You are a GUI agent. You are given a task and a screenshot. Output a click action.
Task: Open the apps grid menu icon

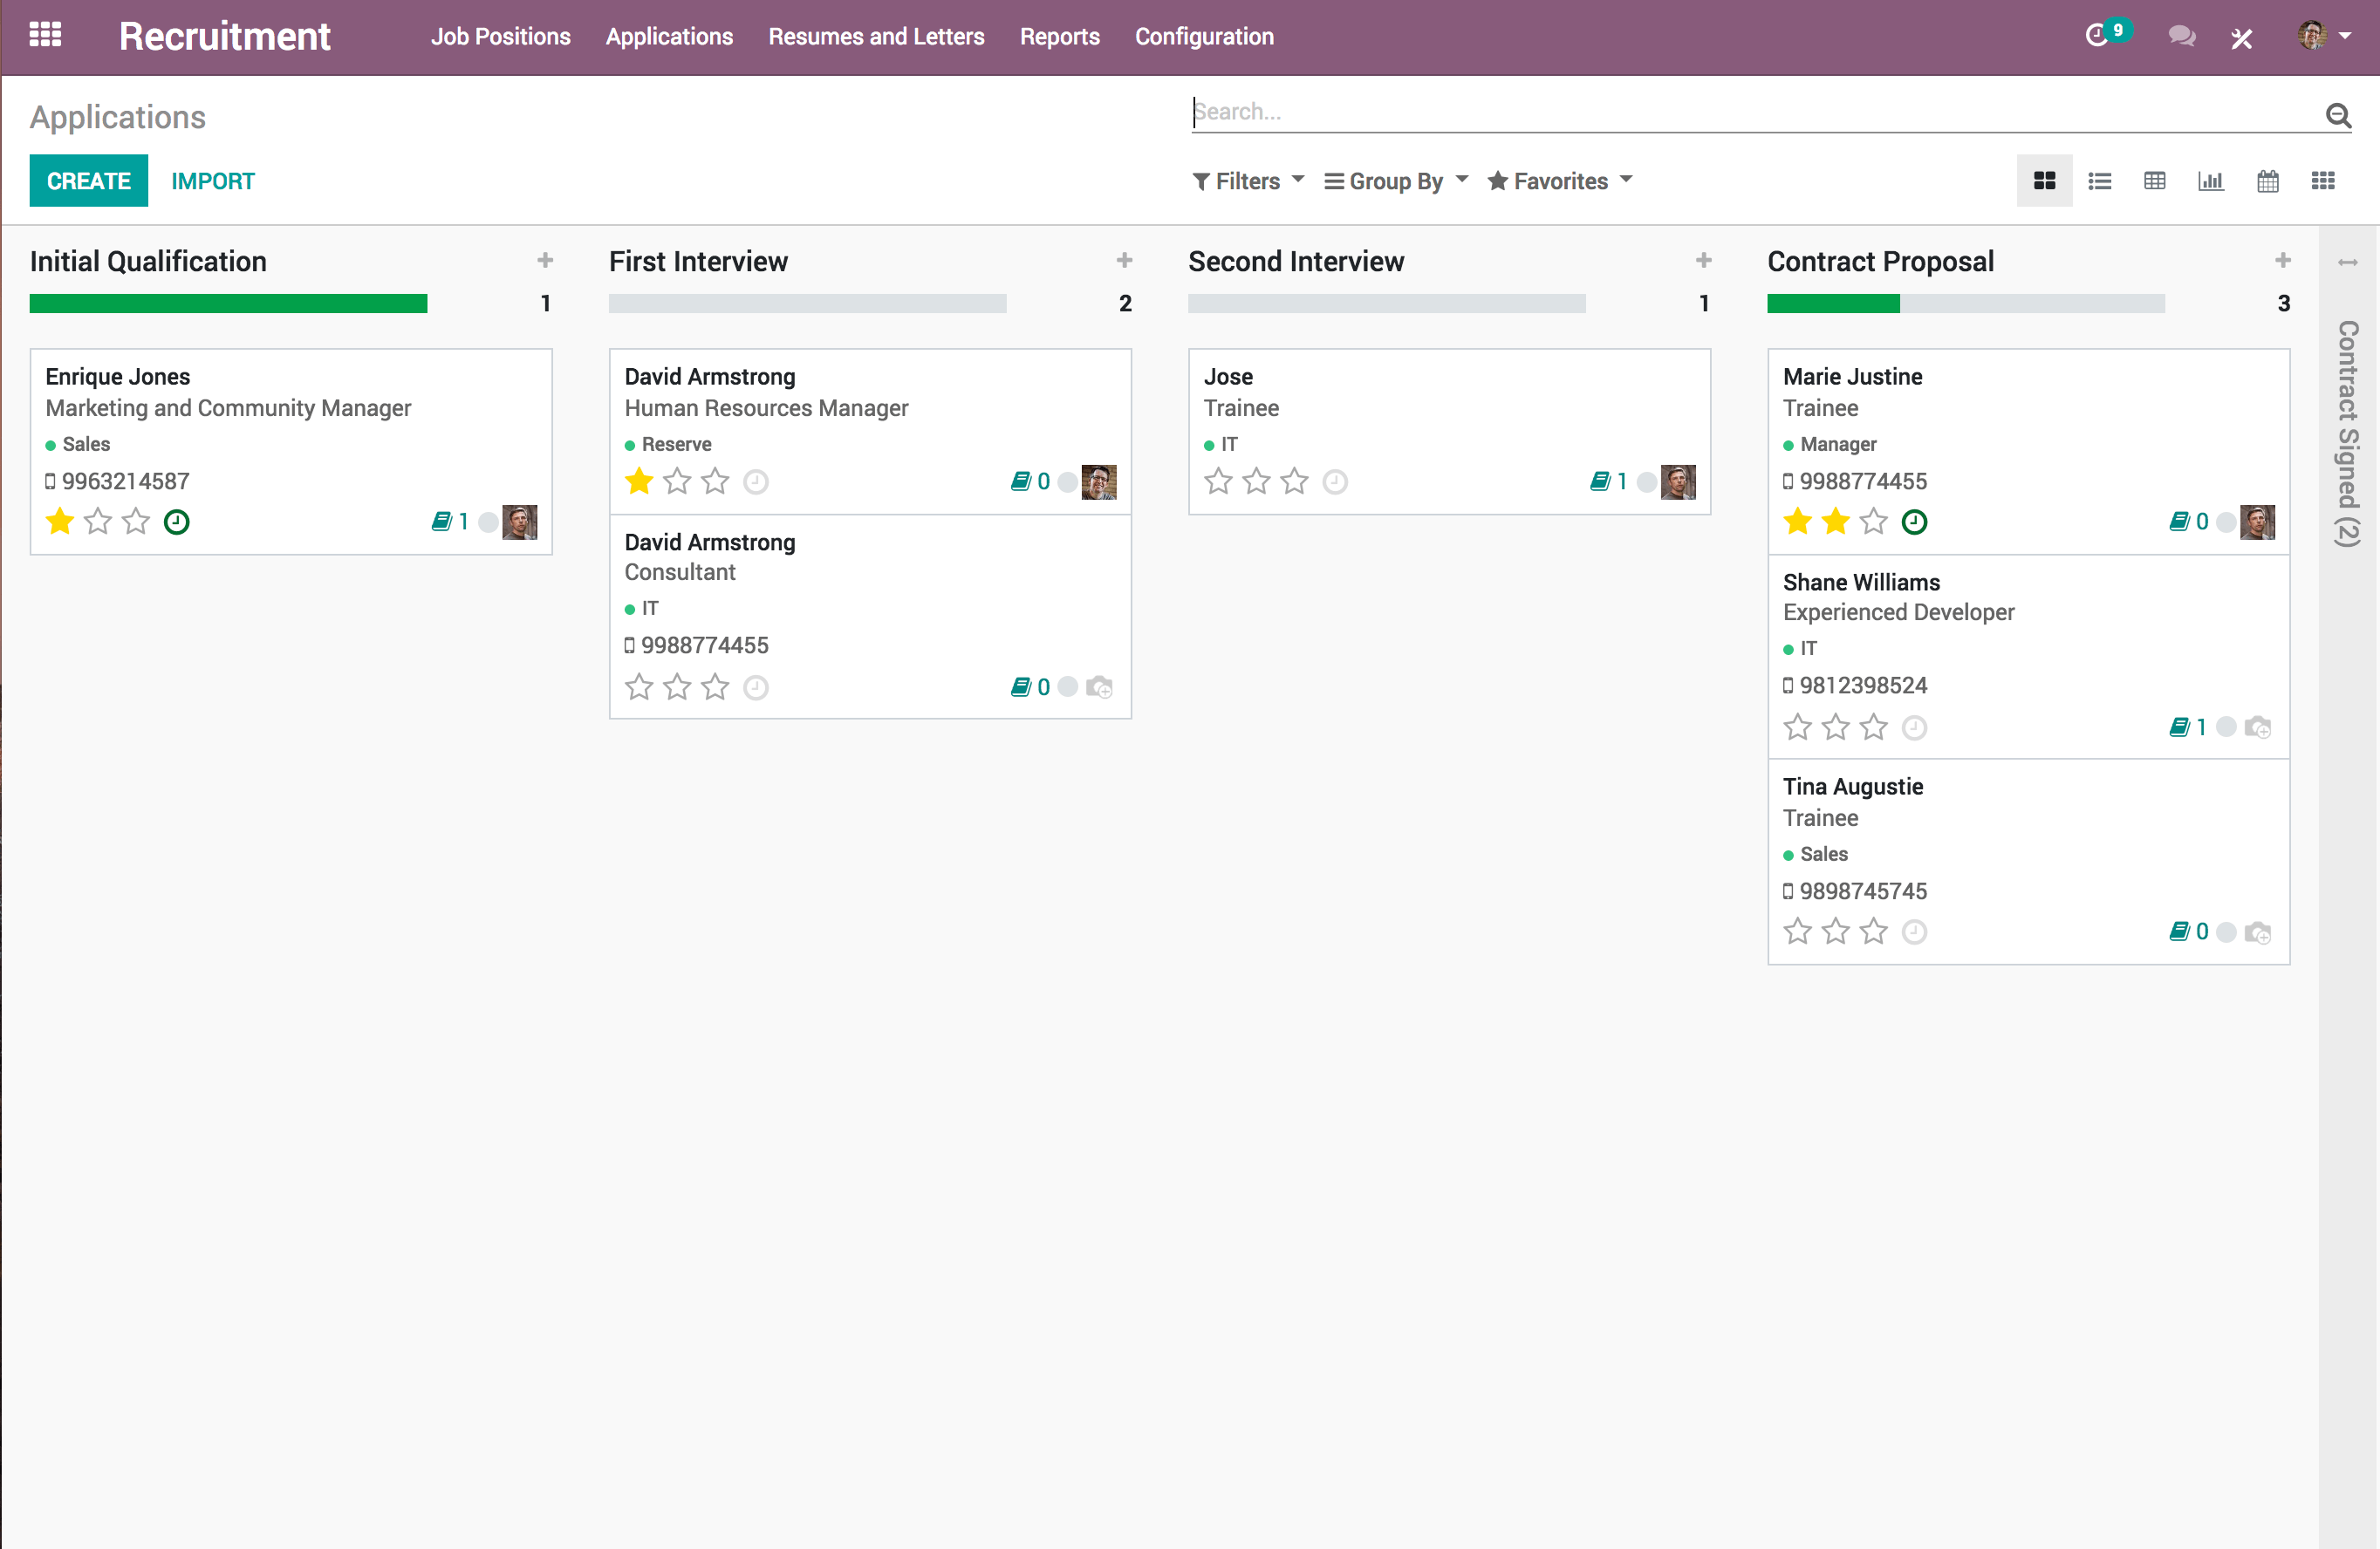point(45,36)
